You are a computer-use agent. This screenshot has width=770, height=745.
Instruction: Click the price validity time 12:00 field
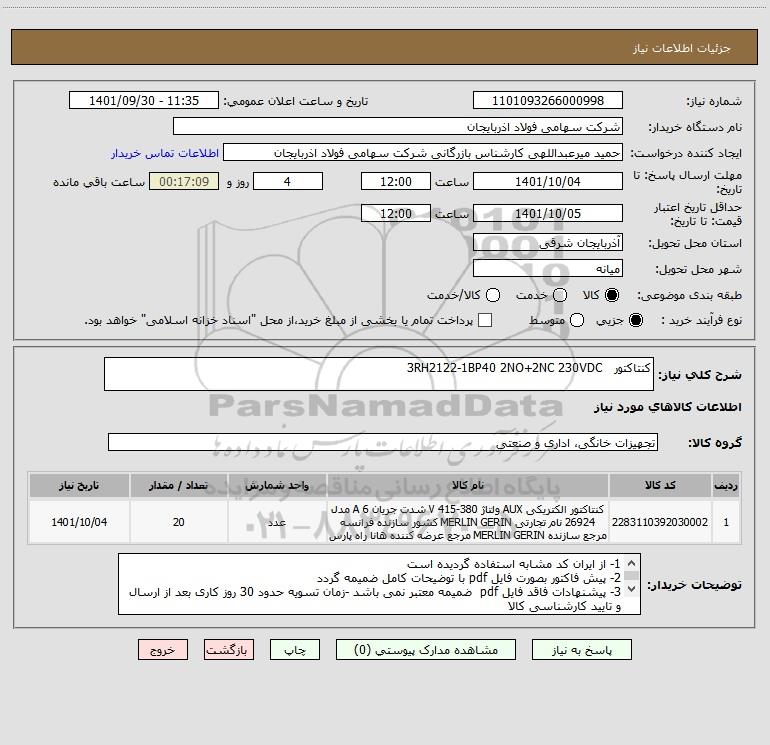coord(396,213)
